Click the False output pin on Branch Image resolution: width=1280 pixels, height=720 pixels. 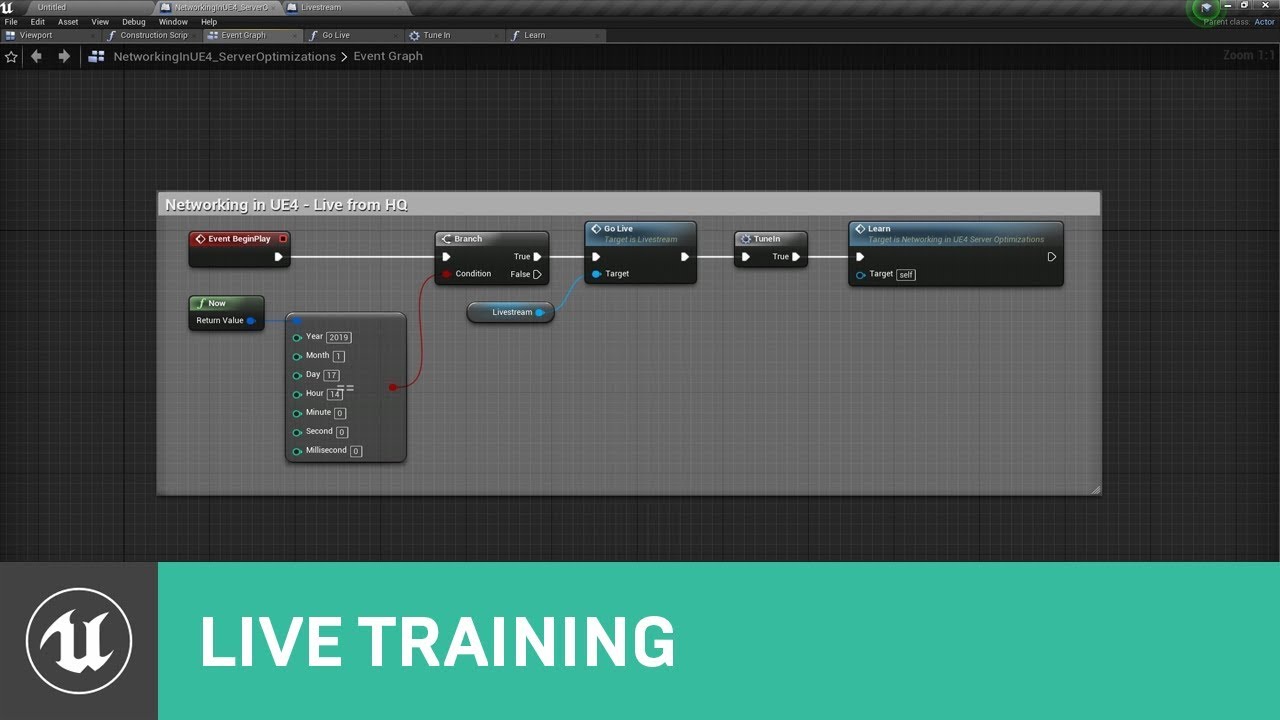click(537, 274)
